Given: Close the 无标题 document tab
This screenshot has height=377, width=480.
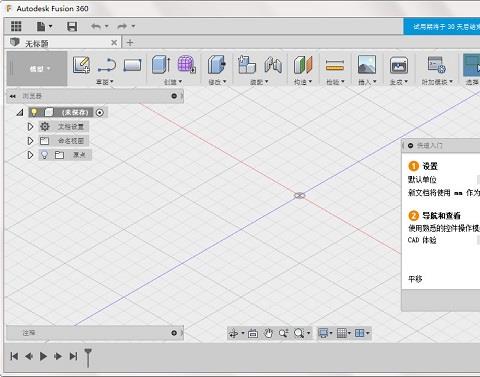Looking at the screenshot, I should (114, 43).
